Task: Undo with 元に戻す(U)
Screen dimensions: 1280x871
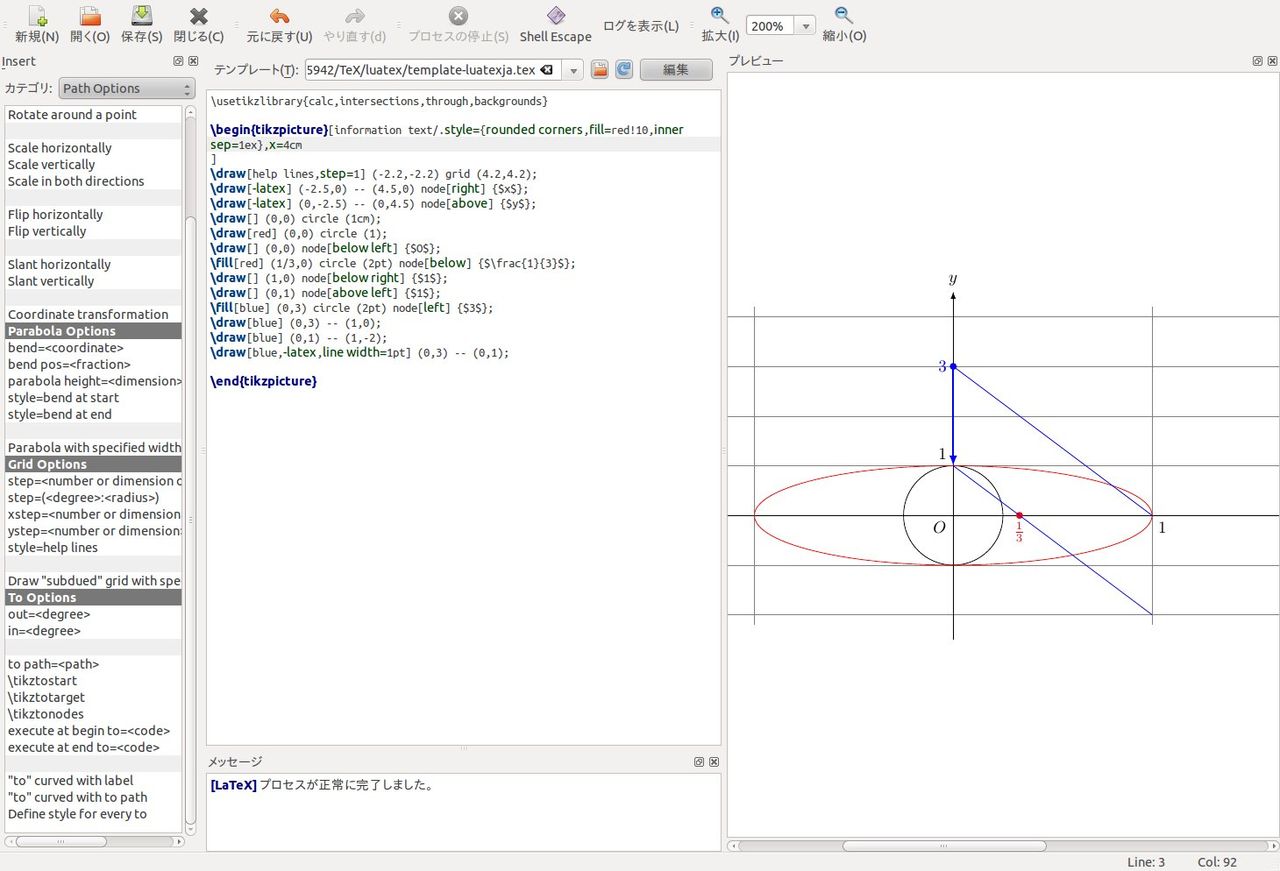Action: (x=280, y=25)
